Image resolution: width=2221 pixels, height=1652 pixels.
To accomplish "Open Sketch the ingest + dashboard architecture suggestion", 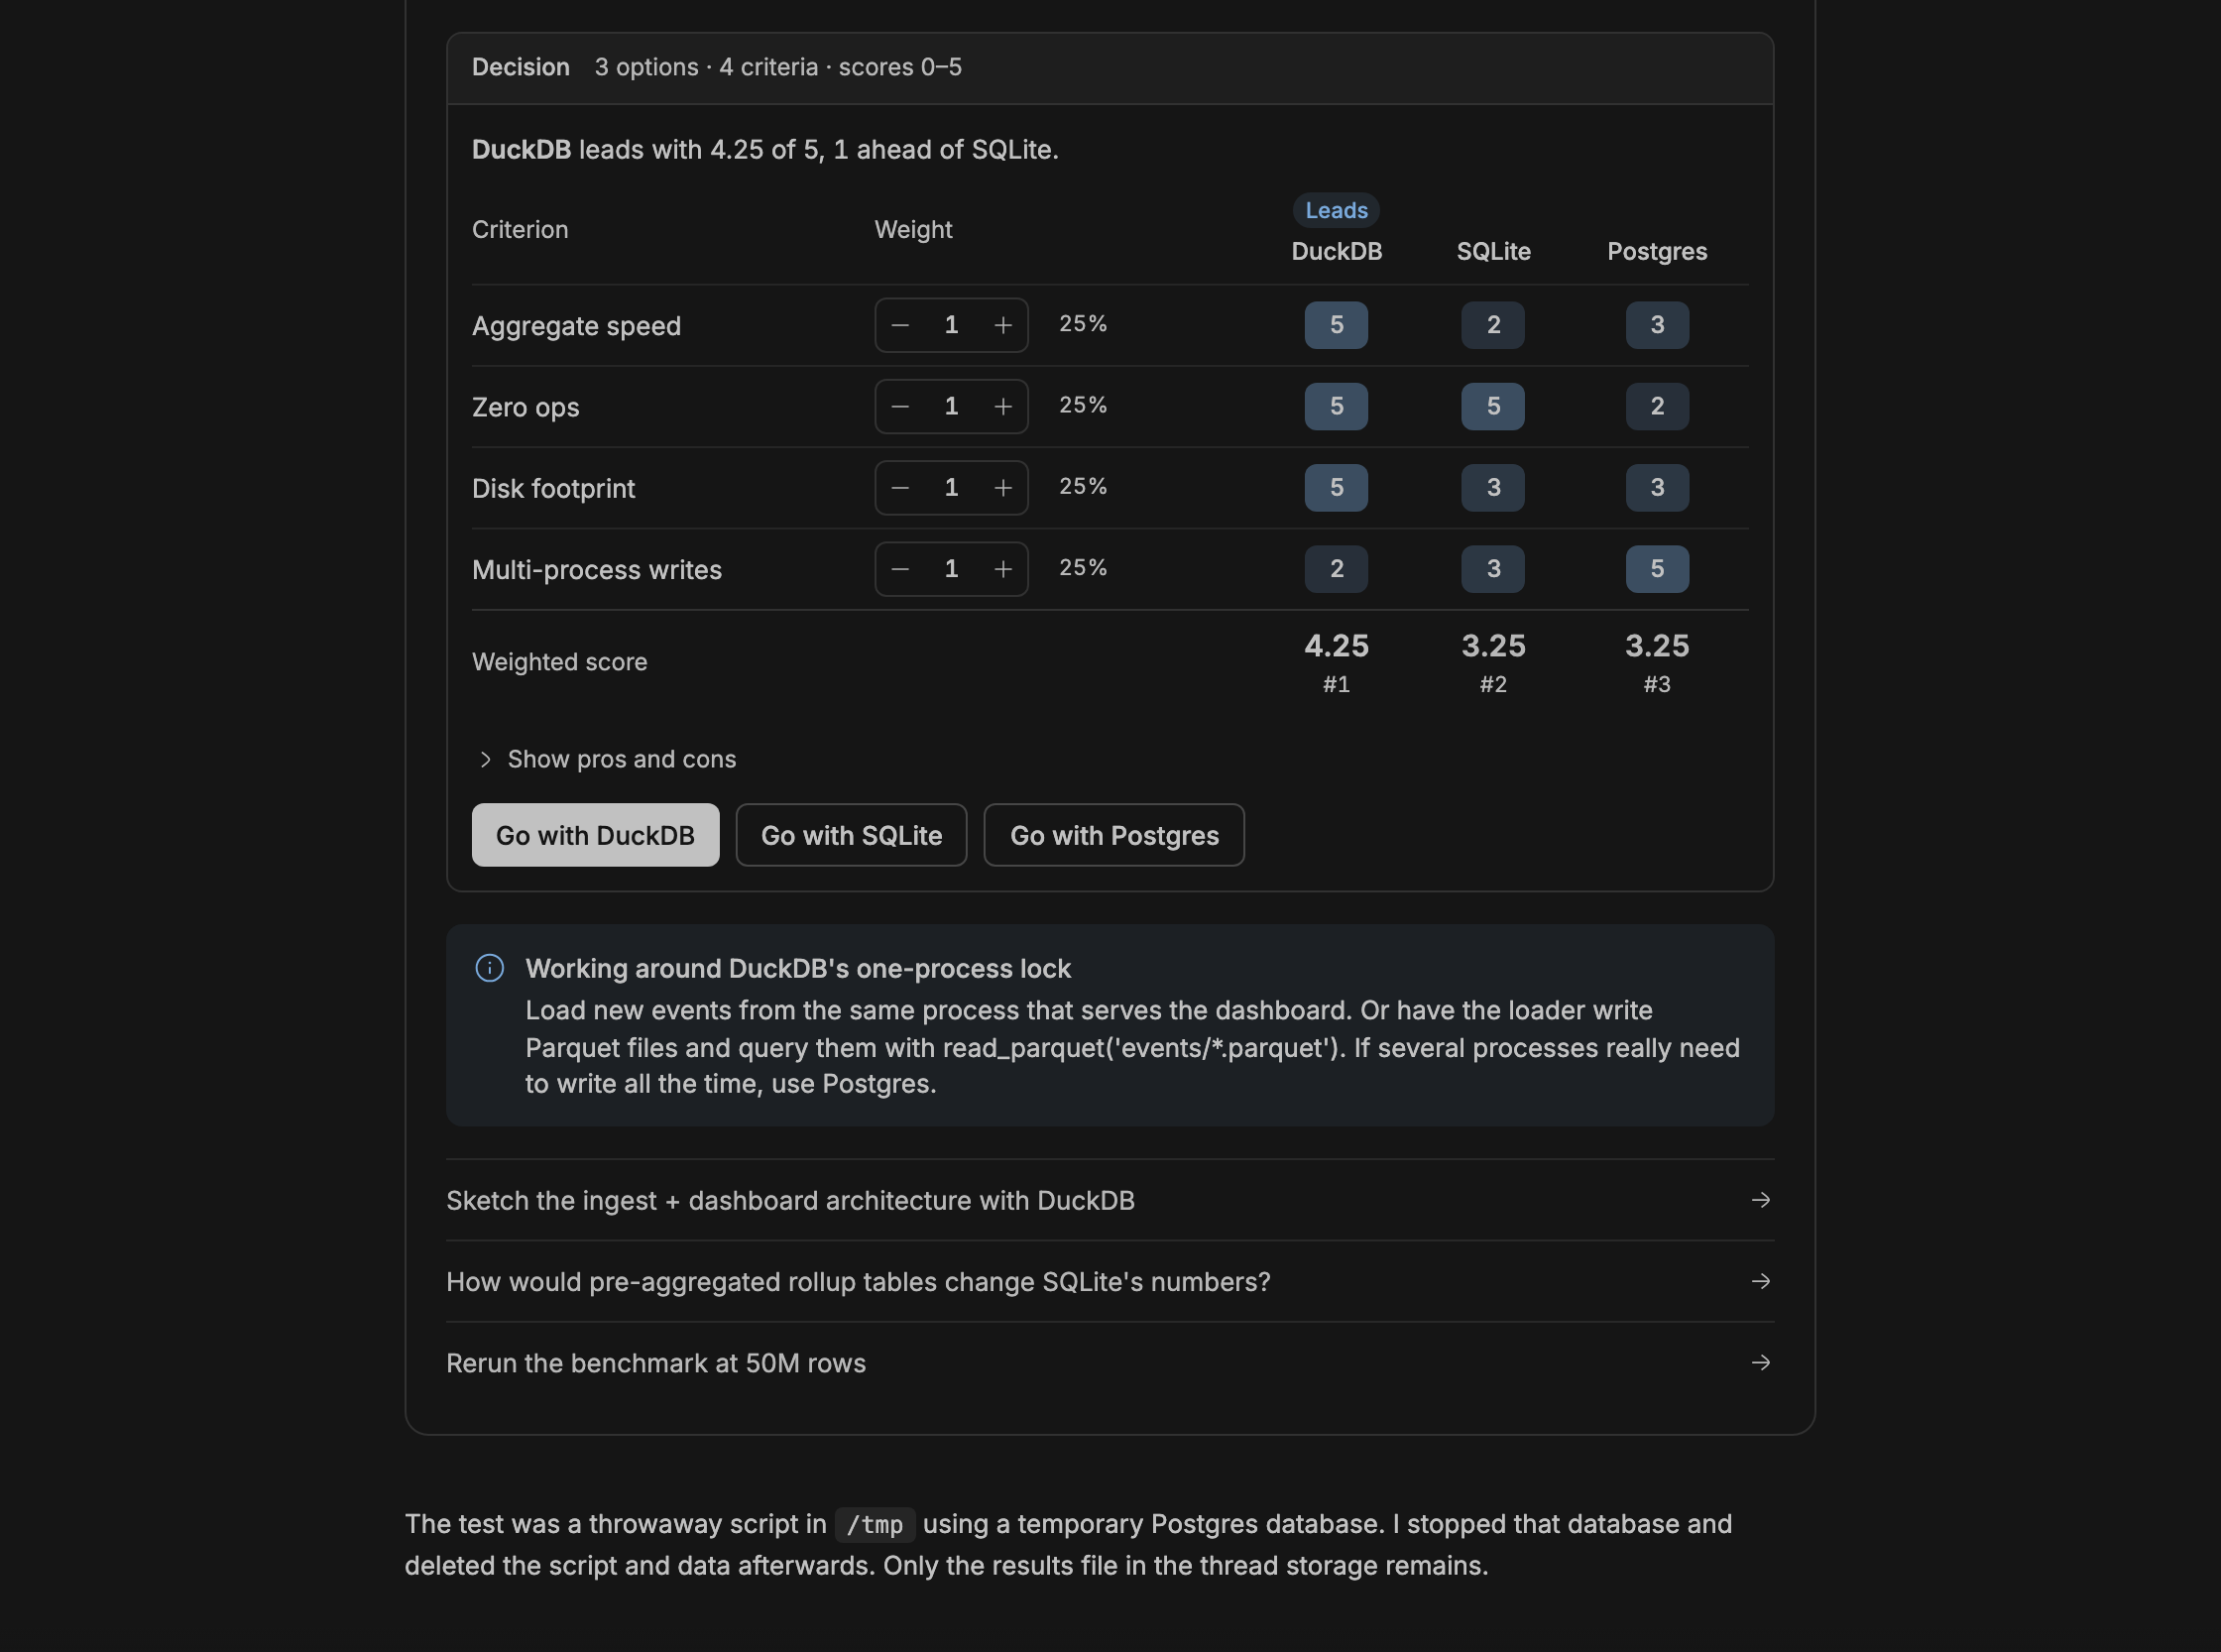I will (1110, 1200).
